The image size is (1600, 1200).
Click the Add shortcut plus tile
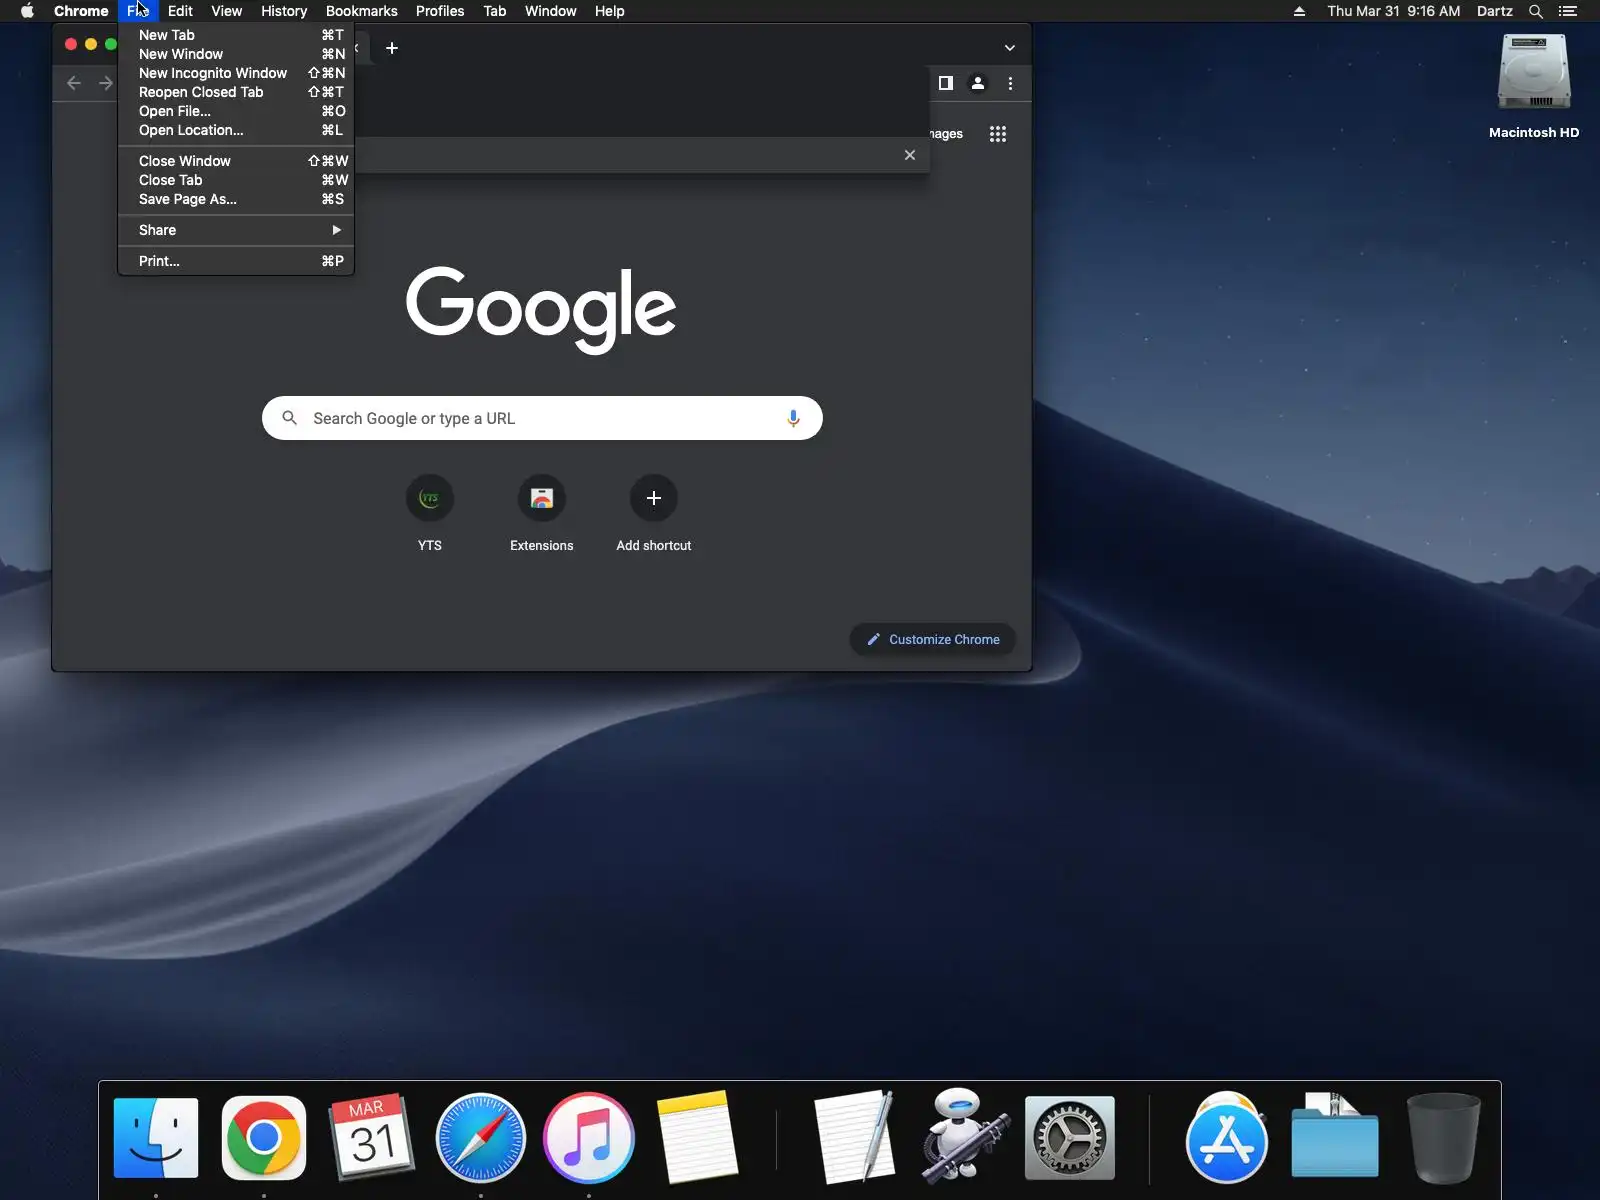point(654,514)
